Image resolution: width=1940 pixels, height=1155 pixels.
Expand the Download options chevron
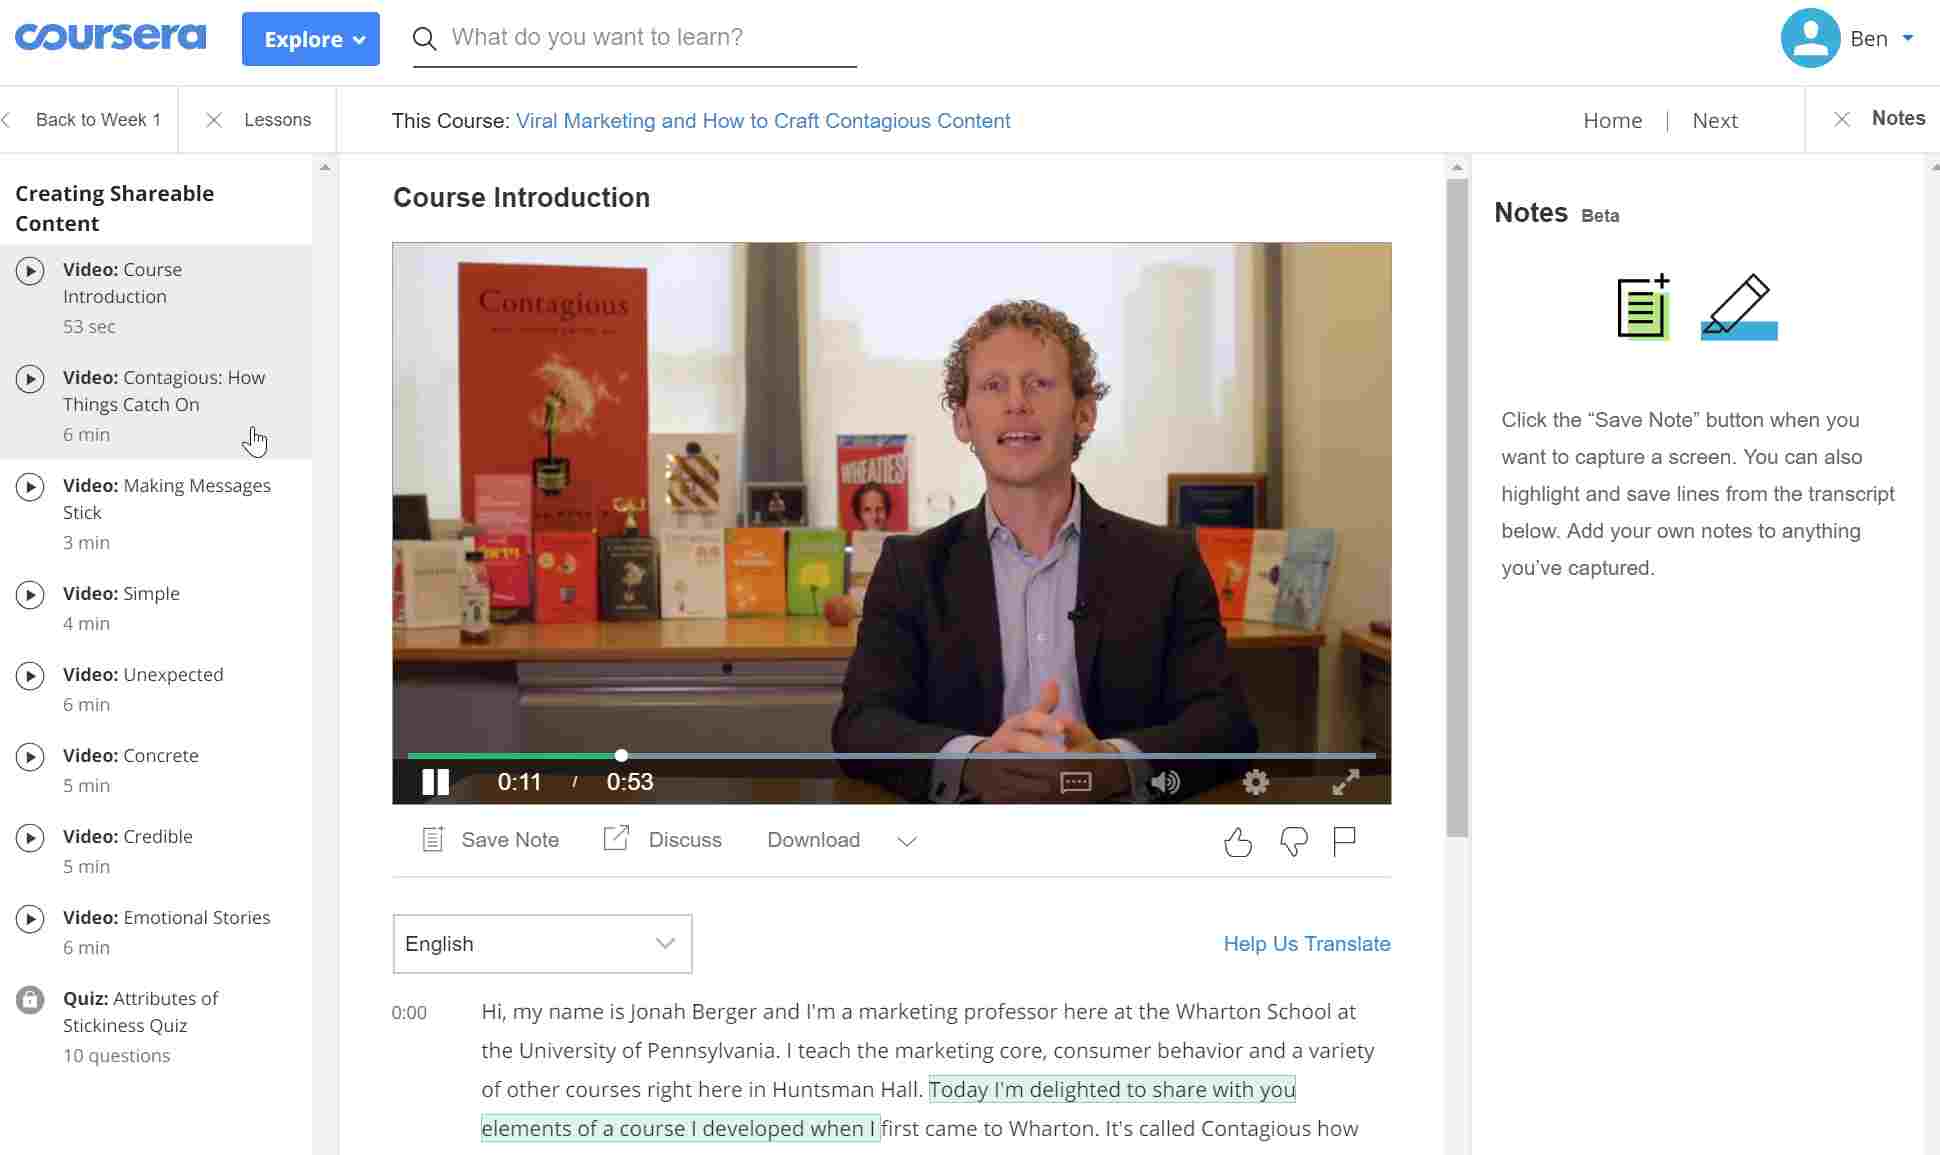pyautogui.click(x=907, y=841)
